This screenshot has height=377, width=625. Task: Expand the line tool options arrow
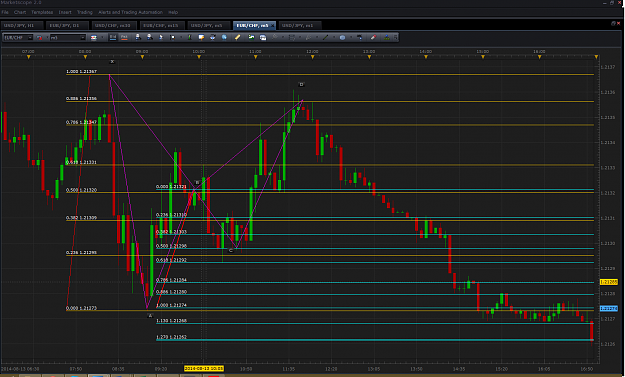coord(334,37)
